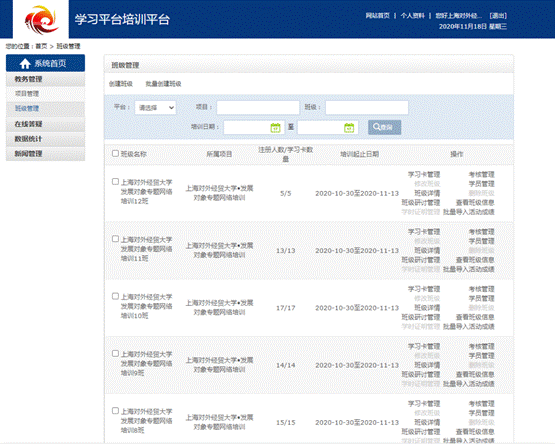Open end date calendar picker icon

349,127
